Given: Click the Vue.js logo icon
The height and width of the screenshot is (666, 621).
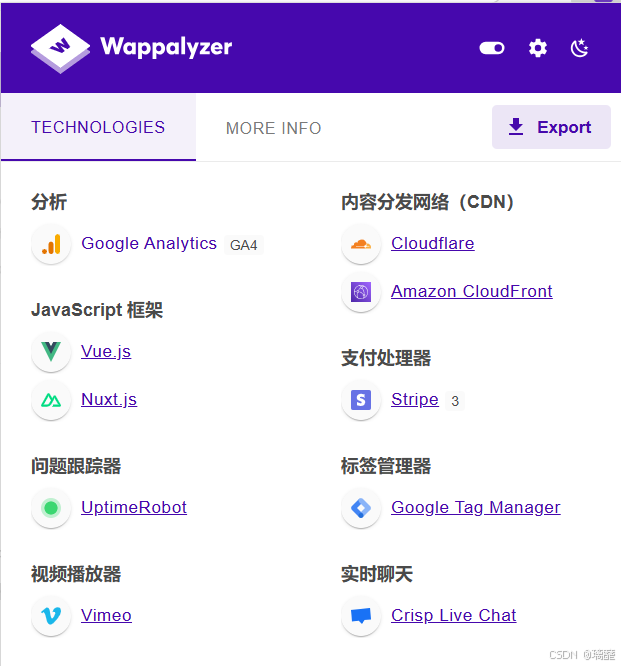Looking at the screenshot, I should [51, 352].
